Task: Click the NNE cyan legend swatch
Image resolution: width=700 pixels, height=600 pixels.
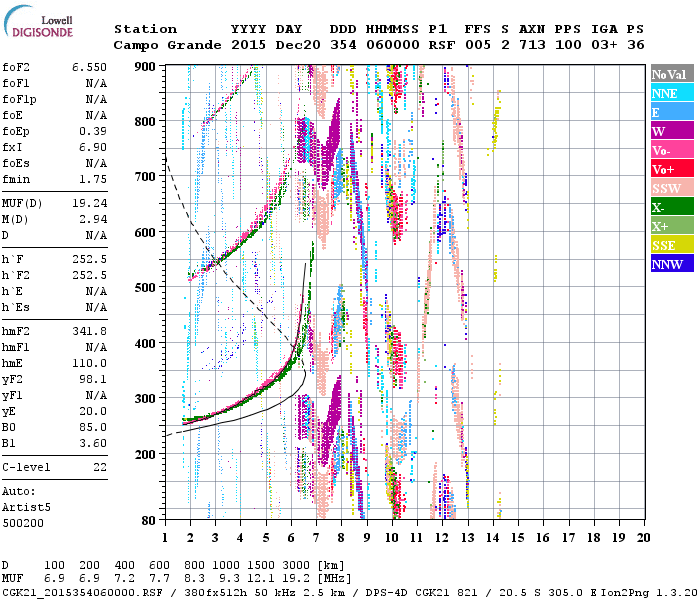Action: click(672, 92)
